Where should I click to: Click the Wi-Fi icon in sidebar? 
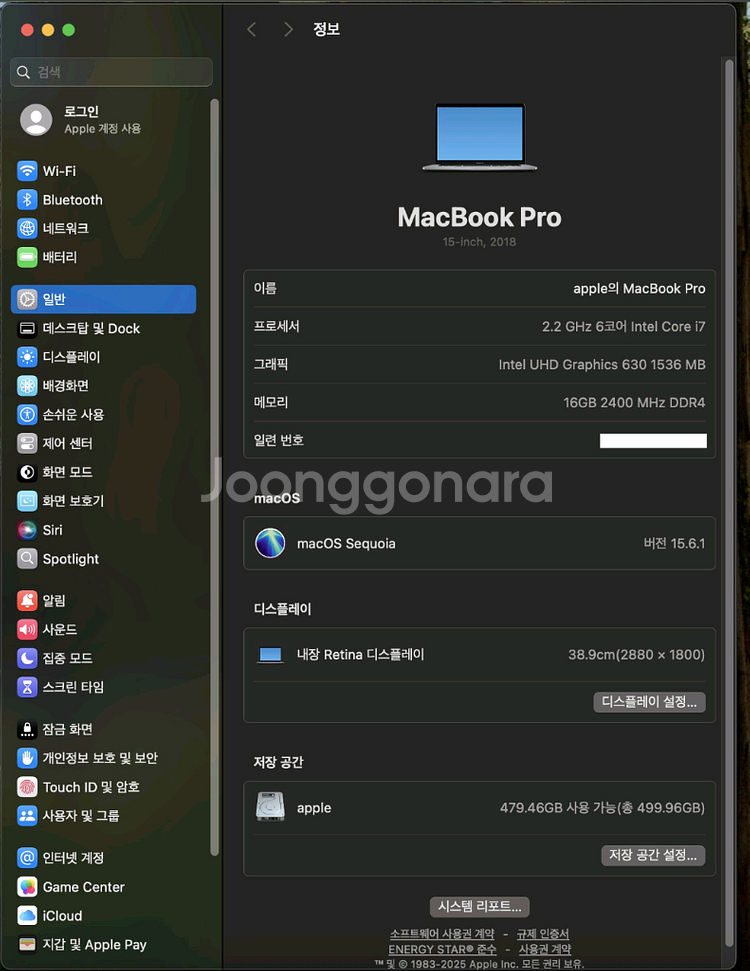tap(27, 171)
